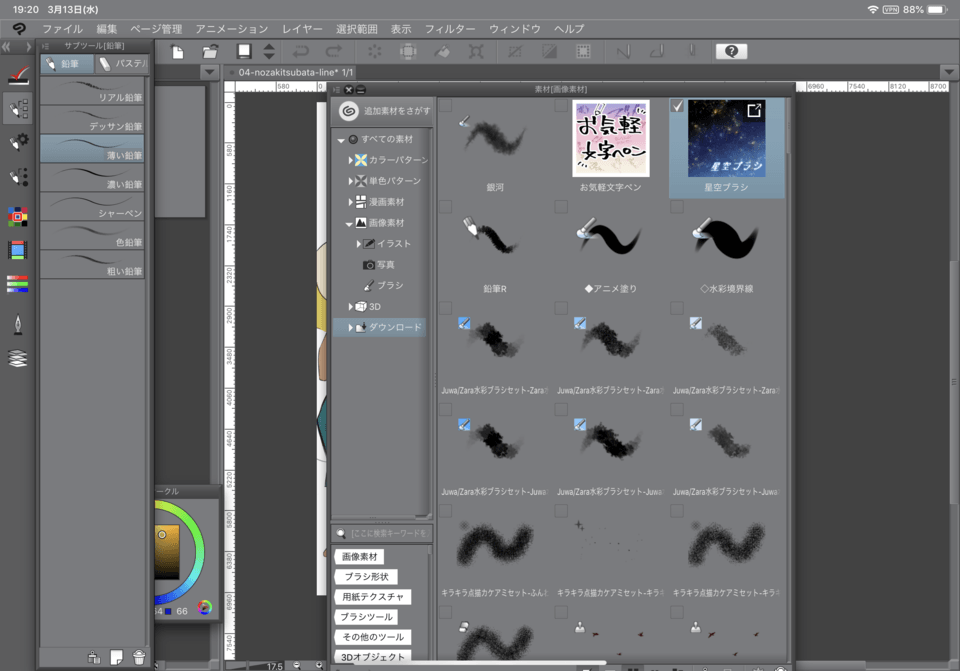Image resolution: width=960 pixels, height=671 pixels.
Task: Click the Open file folder icon
Action: (211, 52)
